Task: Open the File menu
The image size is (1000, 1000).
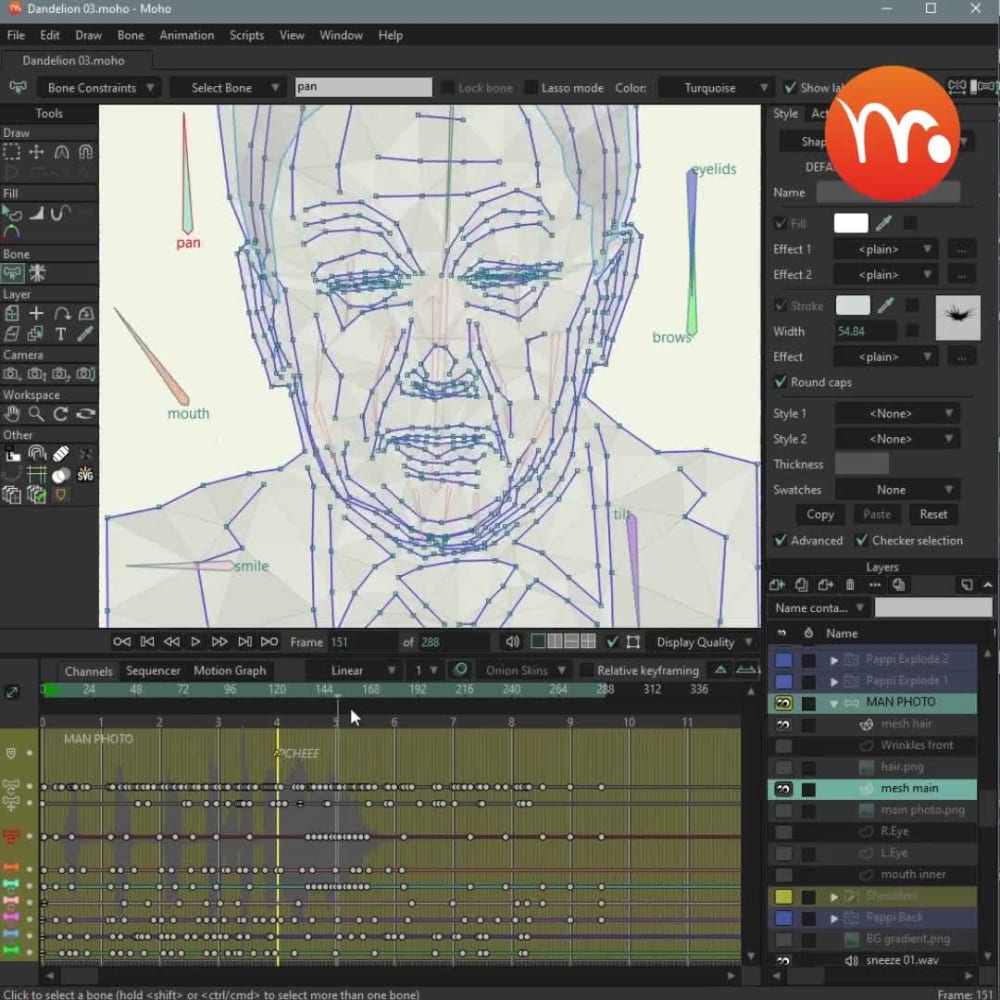Action: tap(16, 35)
